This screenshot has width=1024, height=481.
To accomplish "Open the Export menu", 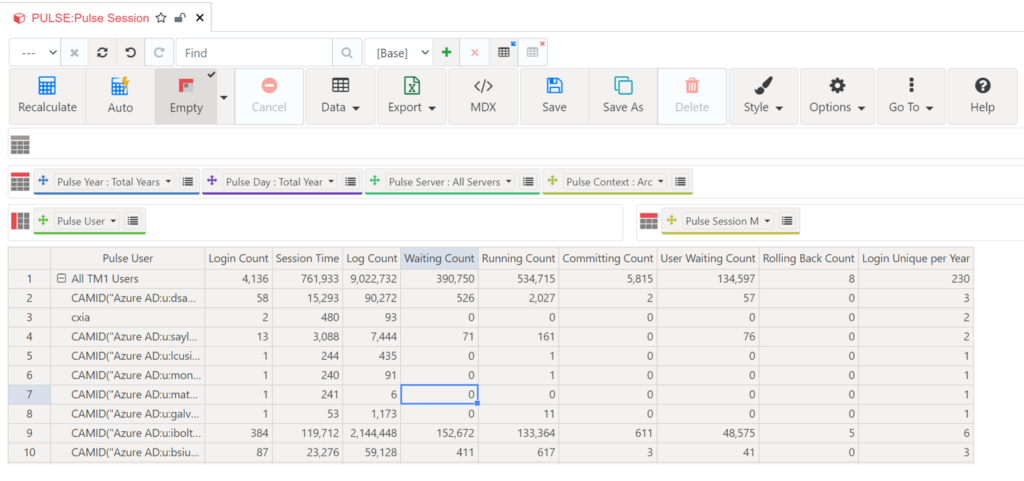I will [x=412, y=96].
